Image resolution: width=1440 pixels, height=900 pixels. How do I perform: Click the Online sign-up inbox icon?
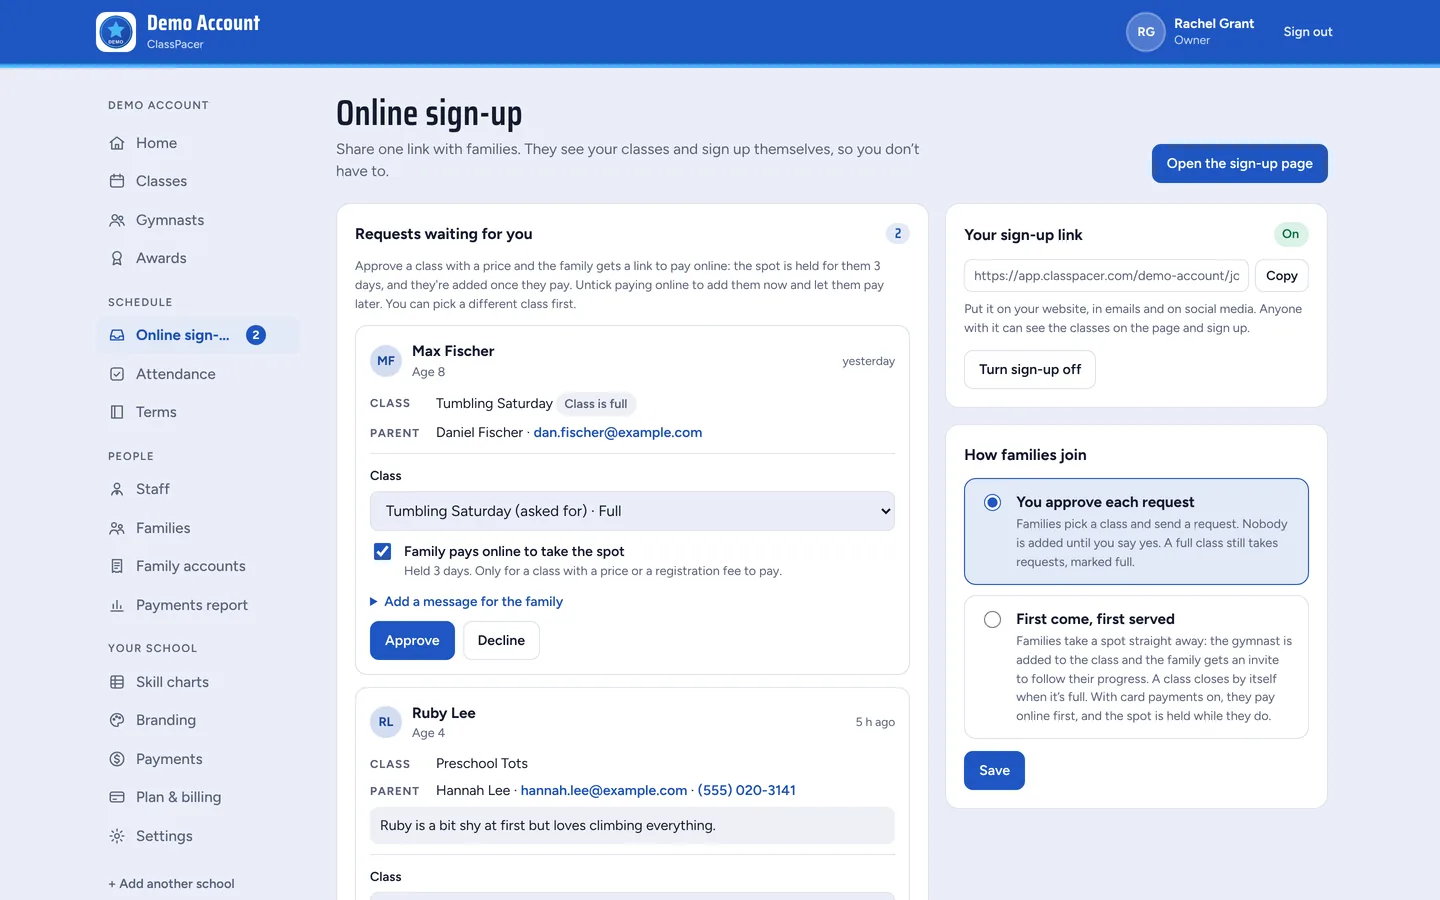[117, 335]
